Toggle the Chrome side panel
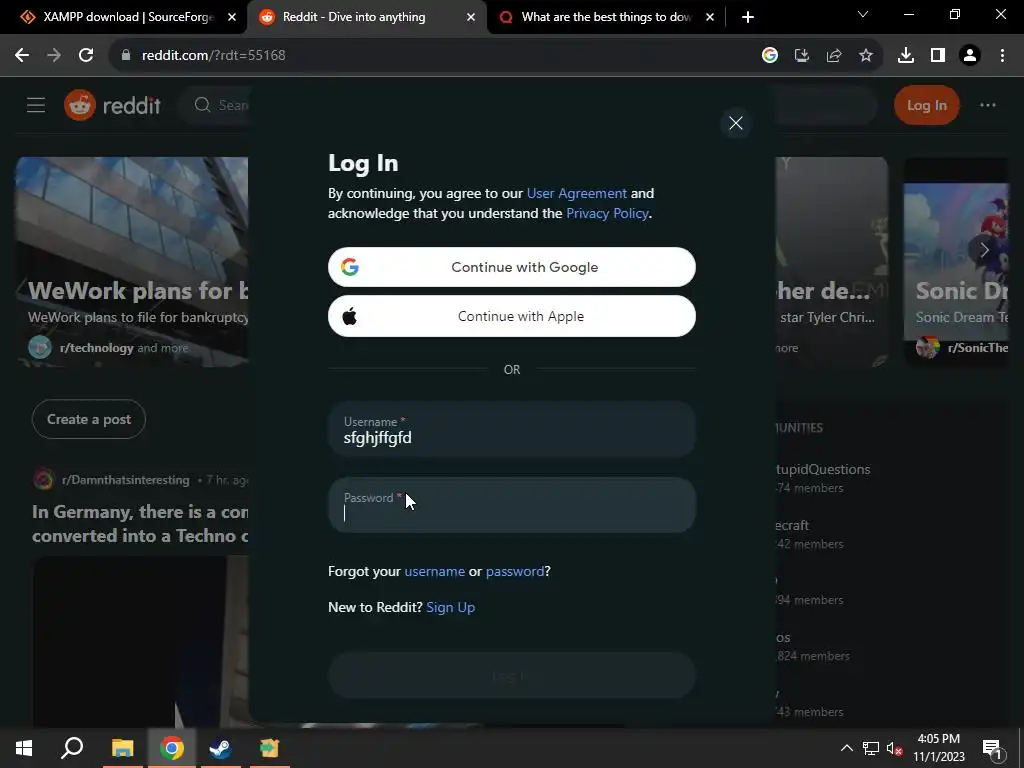The width and height of the screenshot is (1024, 768). click(x=938, y=56)
